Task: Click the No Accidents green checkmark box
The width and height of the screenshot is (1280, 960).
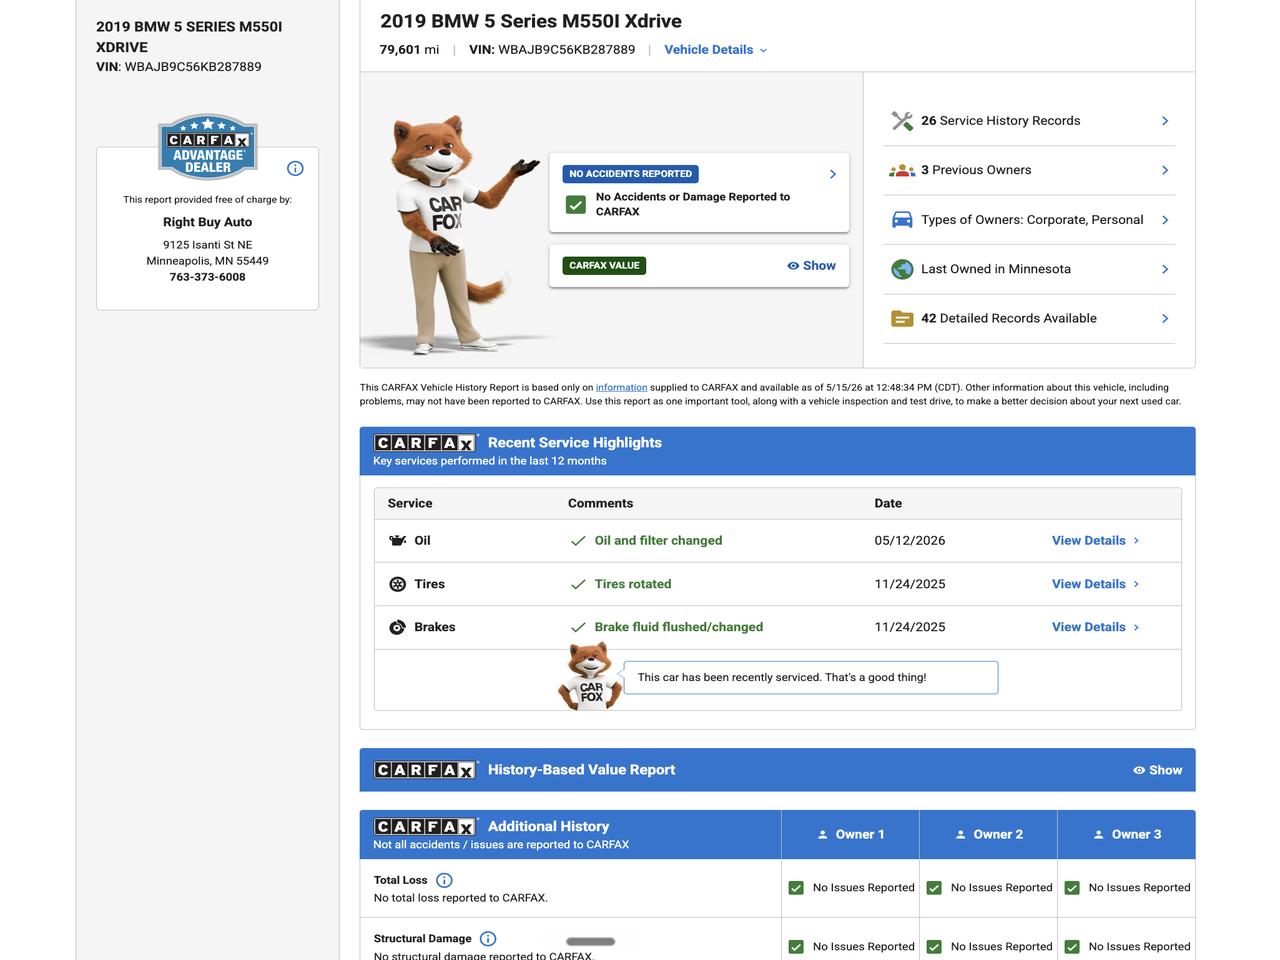Action: coord(576,204)
